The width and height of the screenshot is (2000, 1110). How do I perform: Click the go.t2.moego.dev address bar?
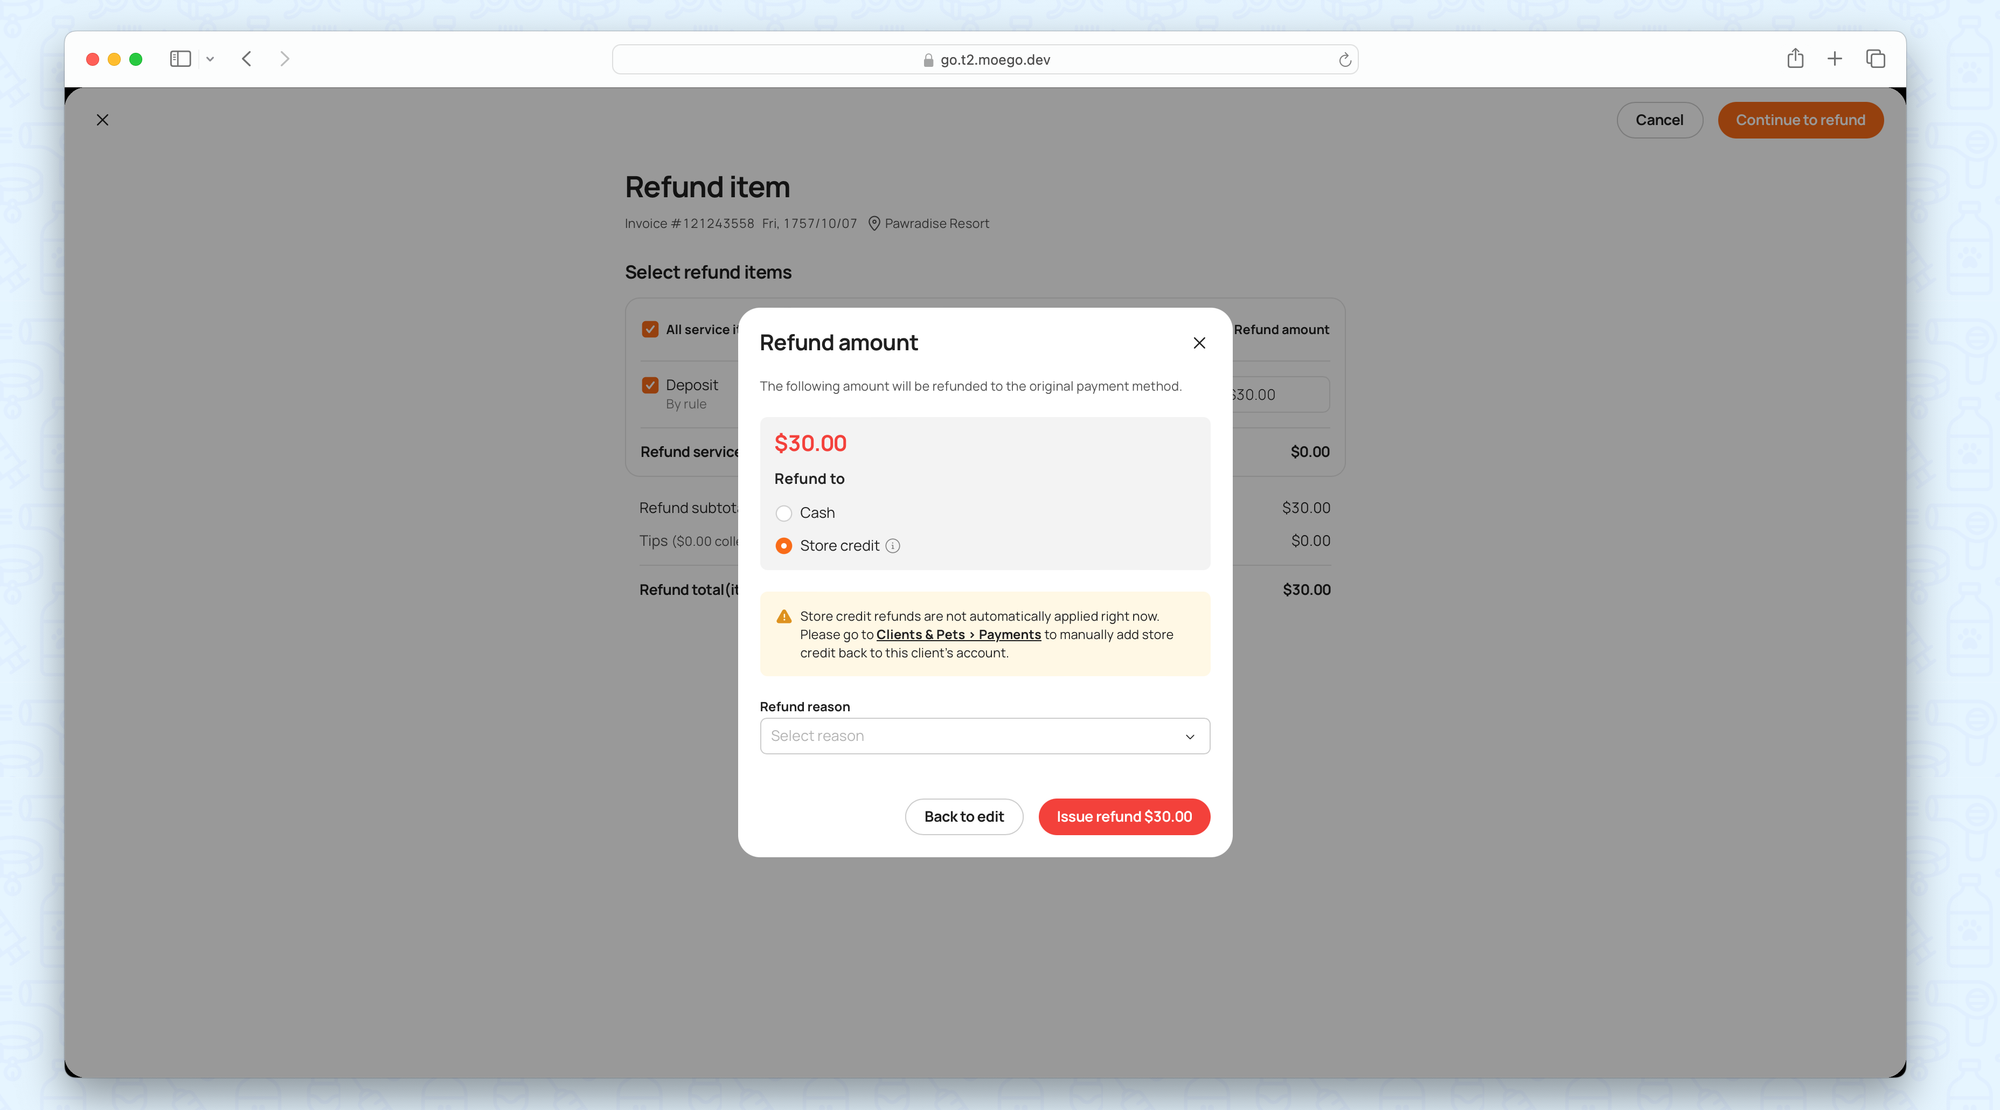[x=985, y=60]
